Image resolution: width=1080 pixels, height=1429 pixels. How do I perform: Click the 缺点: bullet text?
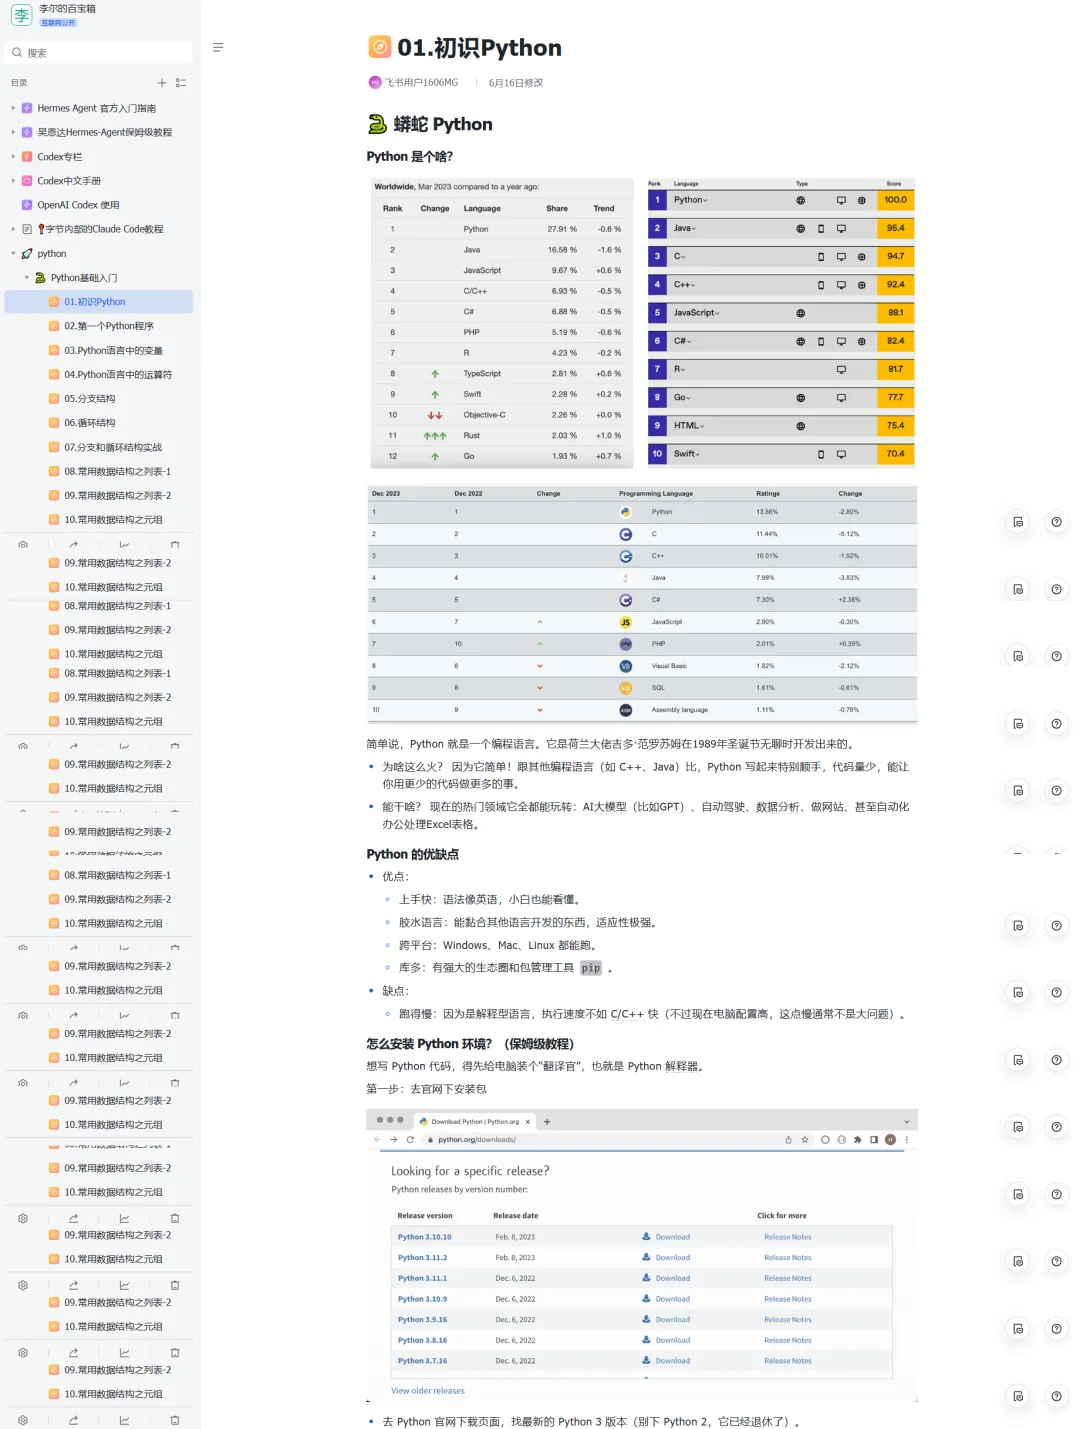396,991
